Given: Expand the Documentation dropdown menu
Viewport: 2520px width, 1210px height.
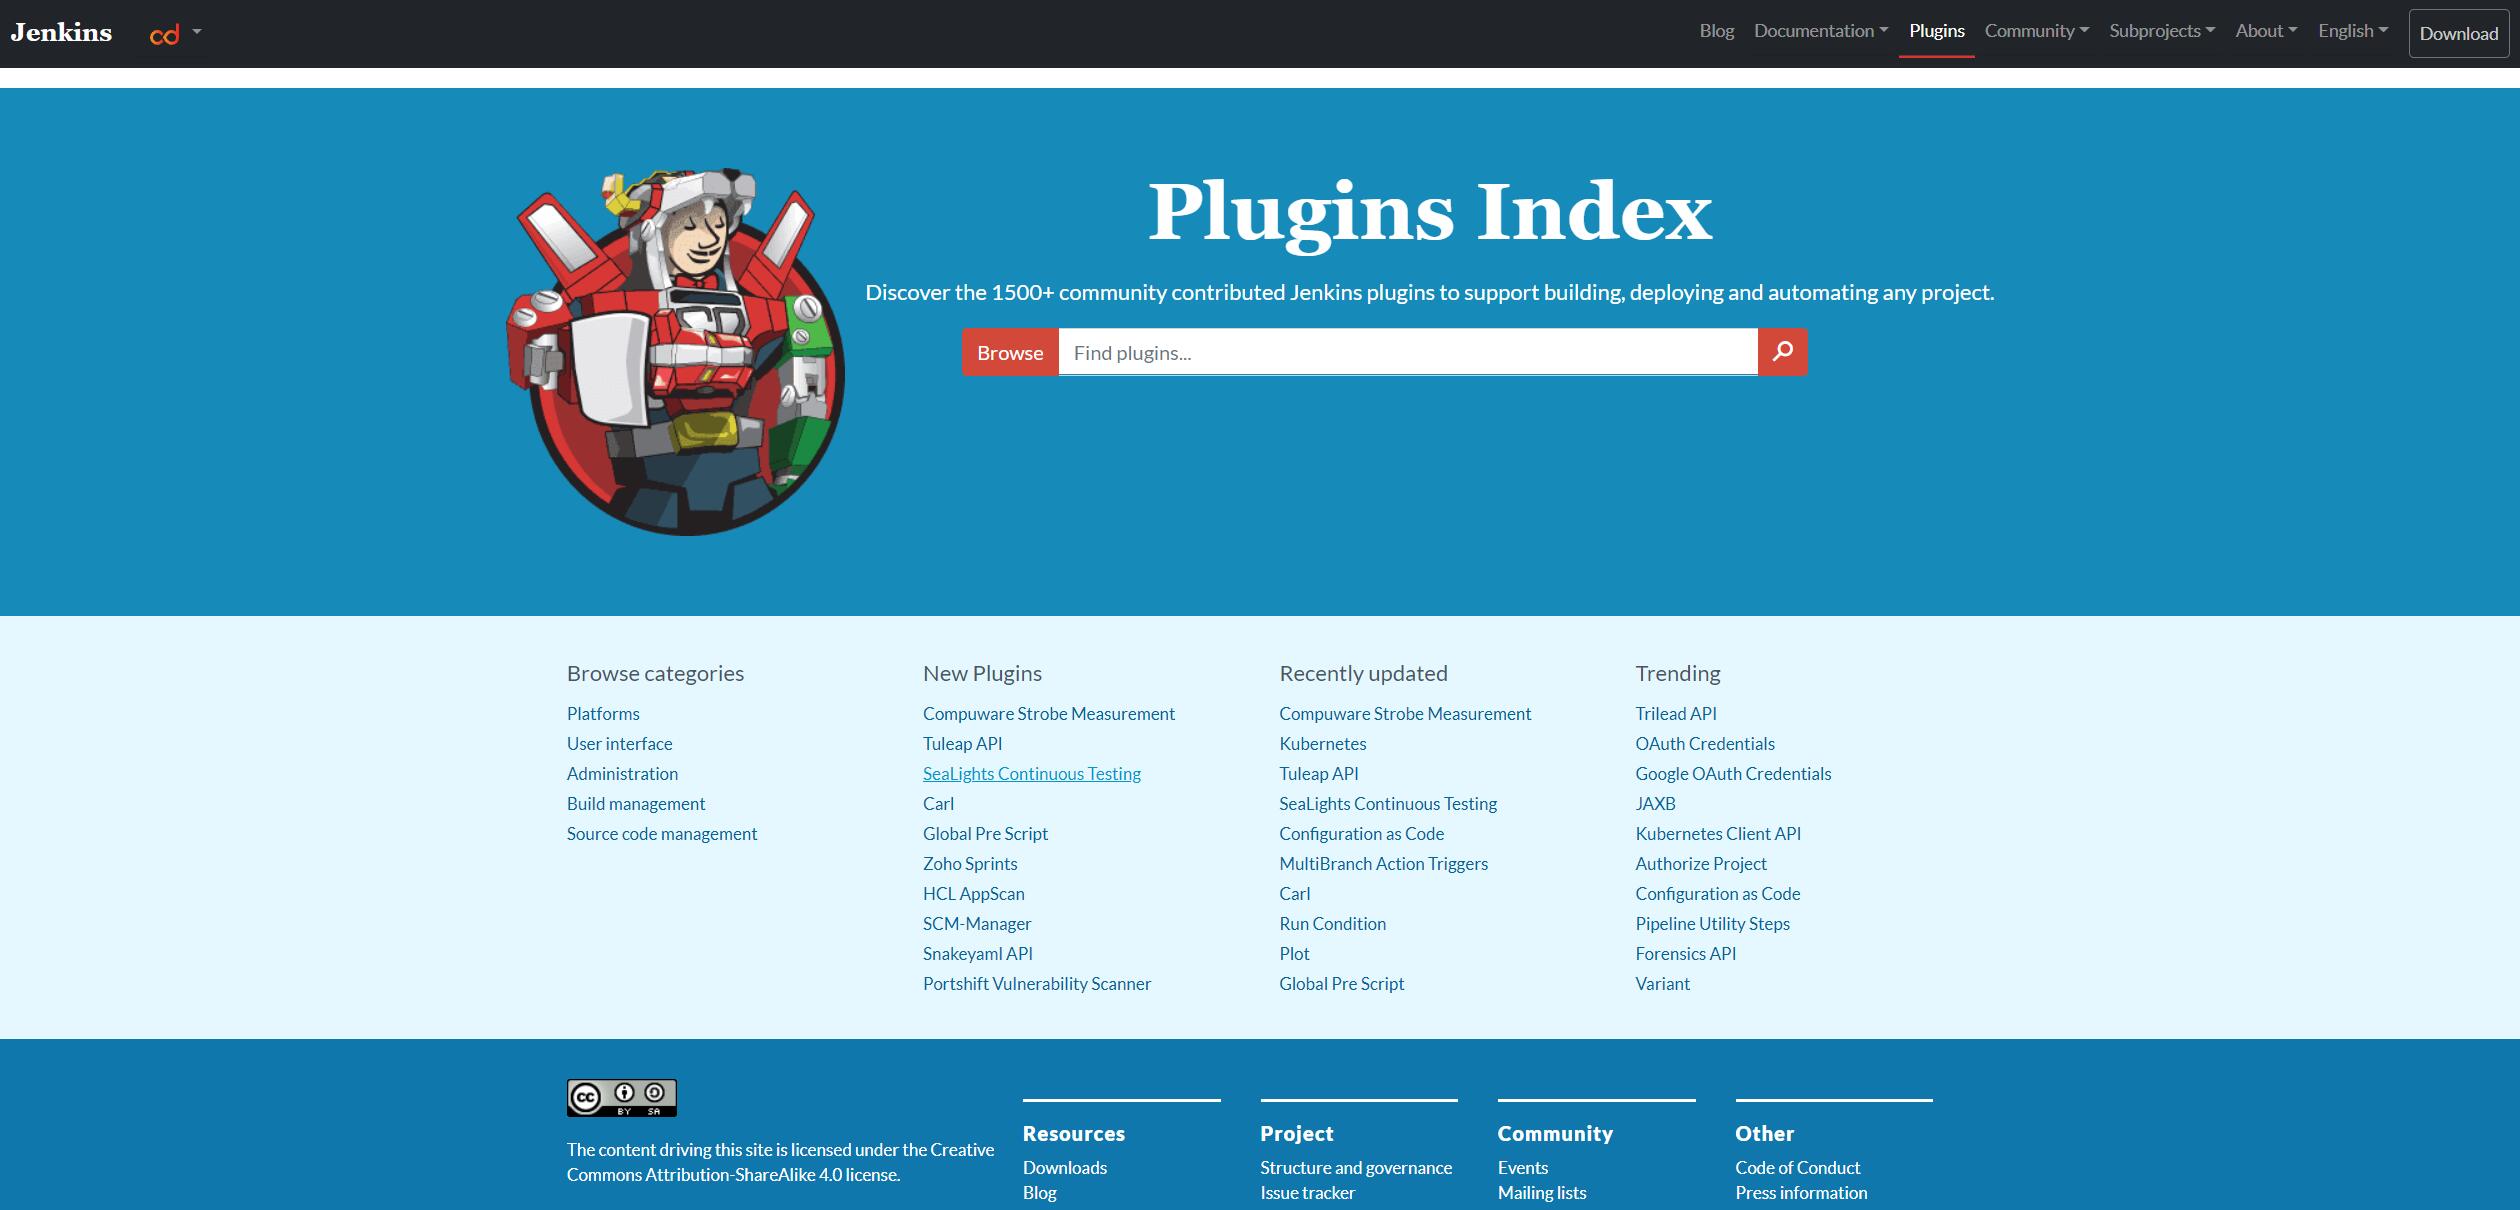Looking at the screenshot, I should (x=1820, y=31).
